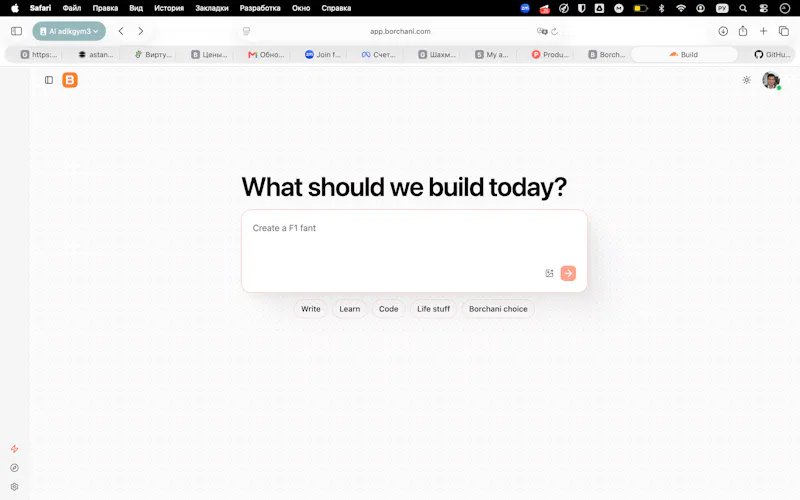
Task: Switch to the Счет... tab
Action: [x=379, y=54]
